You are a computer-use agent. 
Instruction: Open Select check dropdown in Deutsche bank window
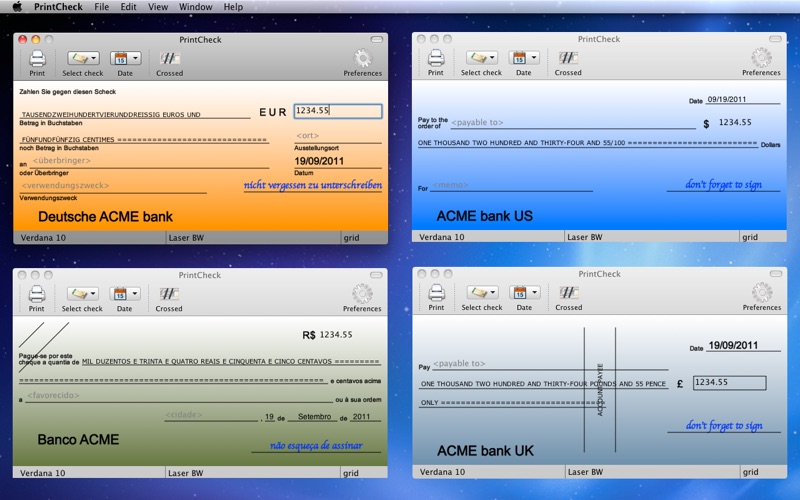[83, 59]
